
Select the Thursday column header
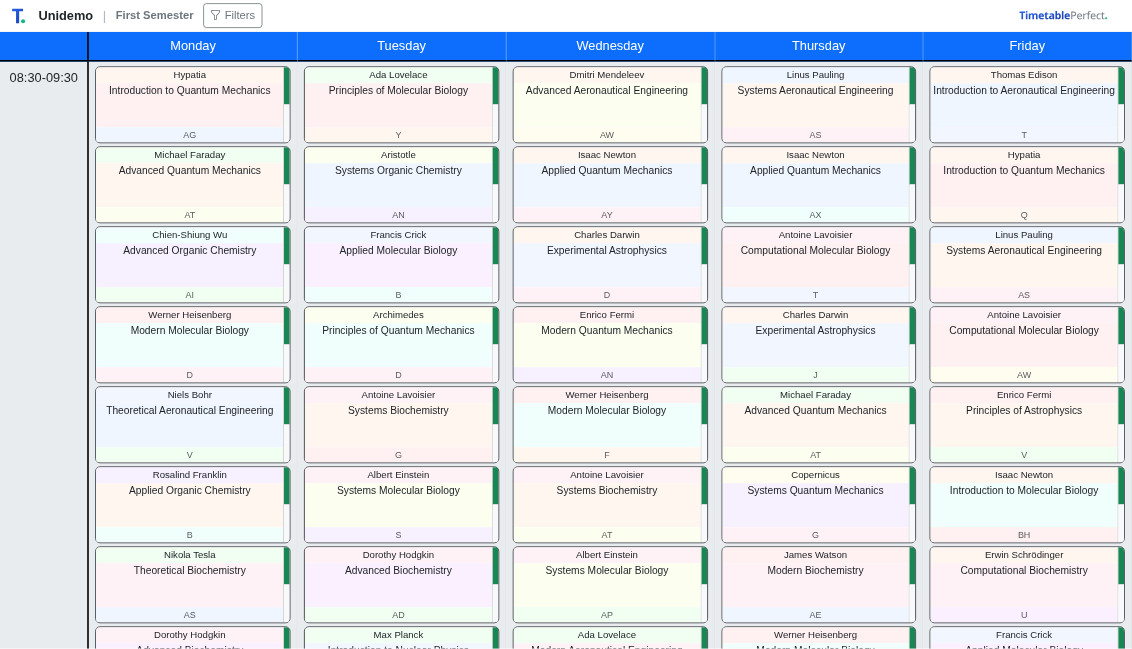(x=819, y=45)
